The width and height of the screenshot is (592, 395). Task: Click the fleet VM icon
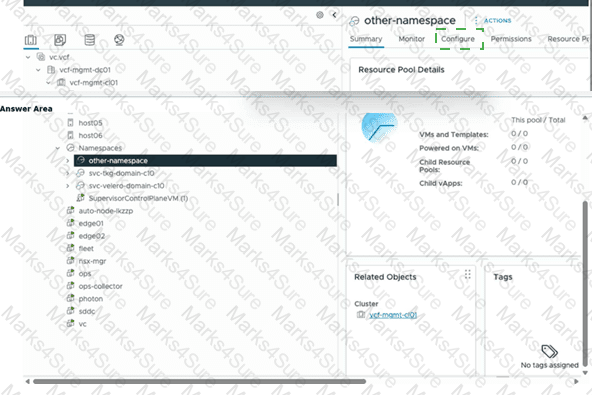70,248
